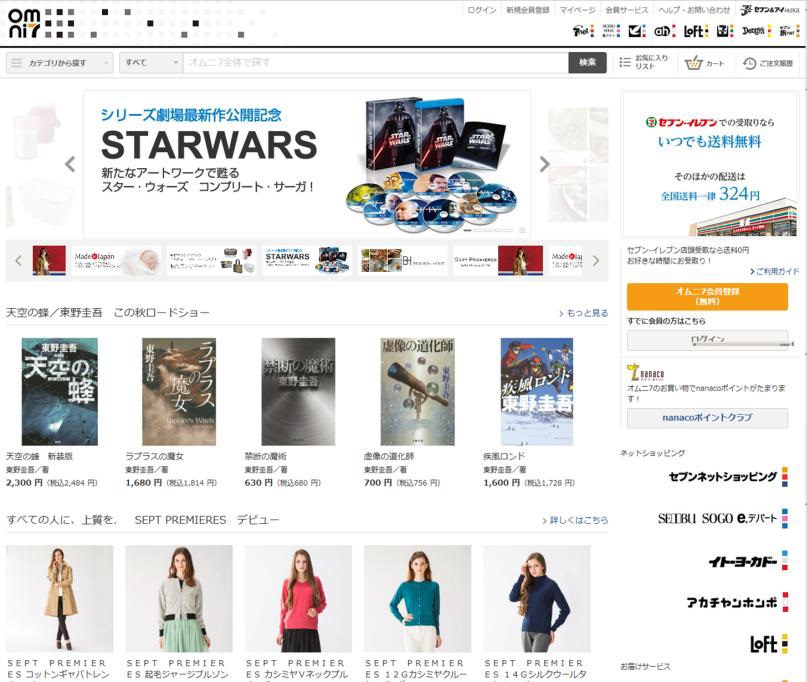Click the Loft icon in top brand bar
Image resolution: width=807 pixels, height=682 pixels.
(x=696, y=31)
